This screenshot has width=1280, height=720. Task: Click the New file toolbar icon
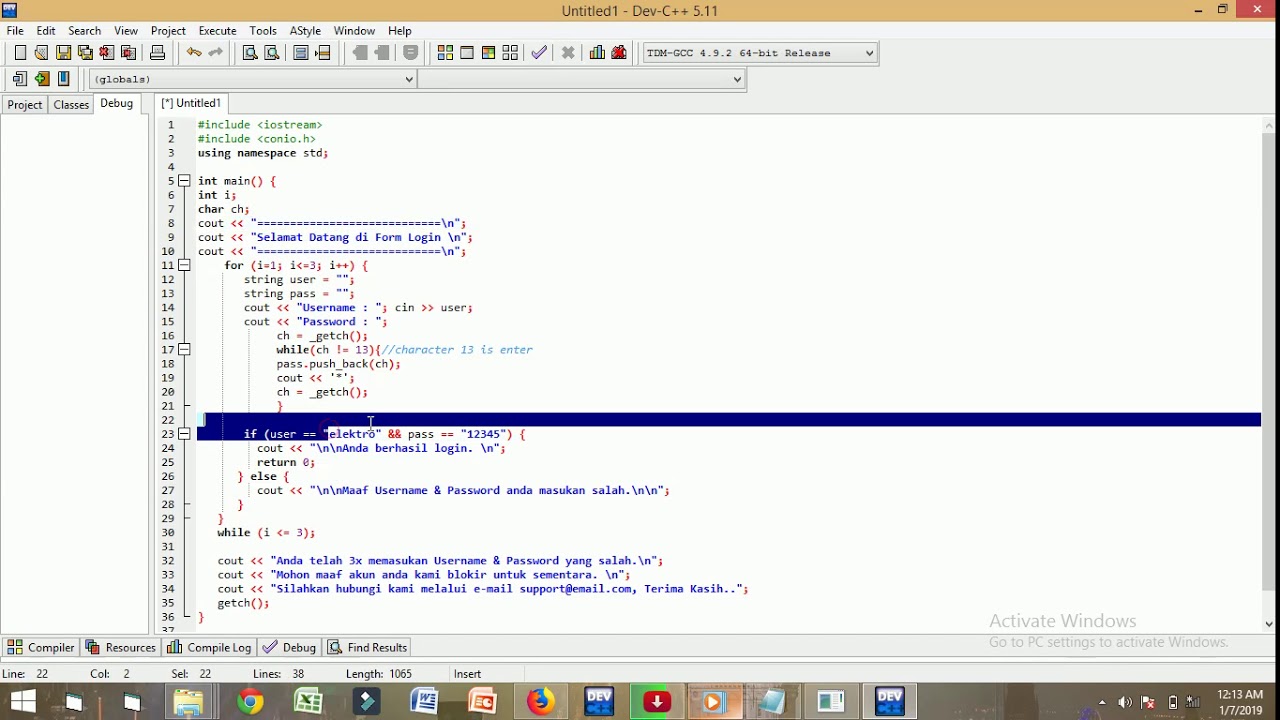(20, 53)
